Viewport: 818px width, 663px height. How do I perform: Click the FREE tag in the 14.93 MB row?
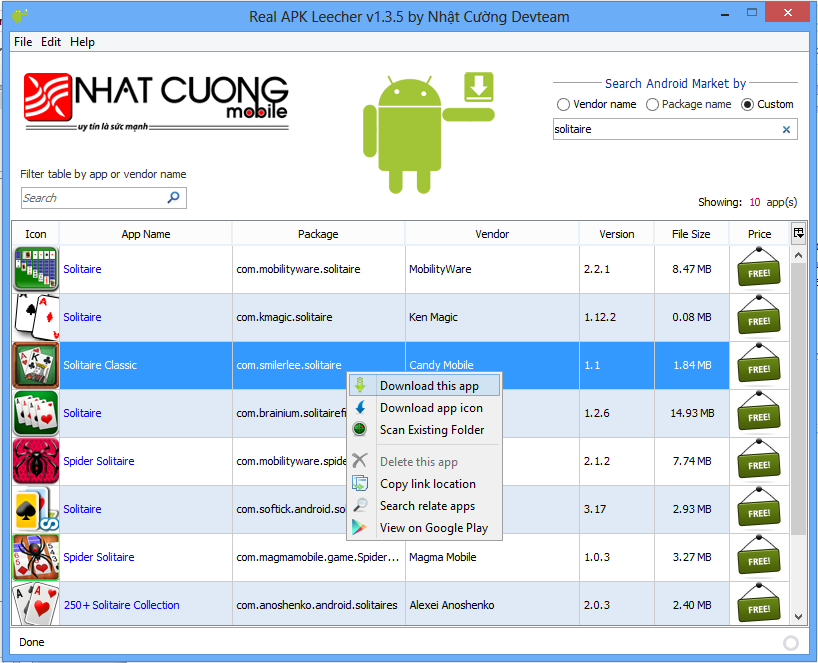point(759,412)
